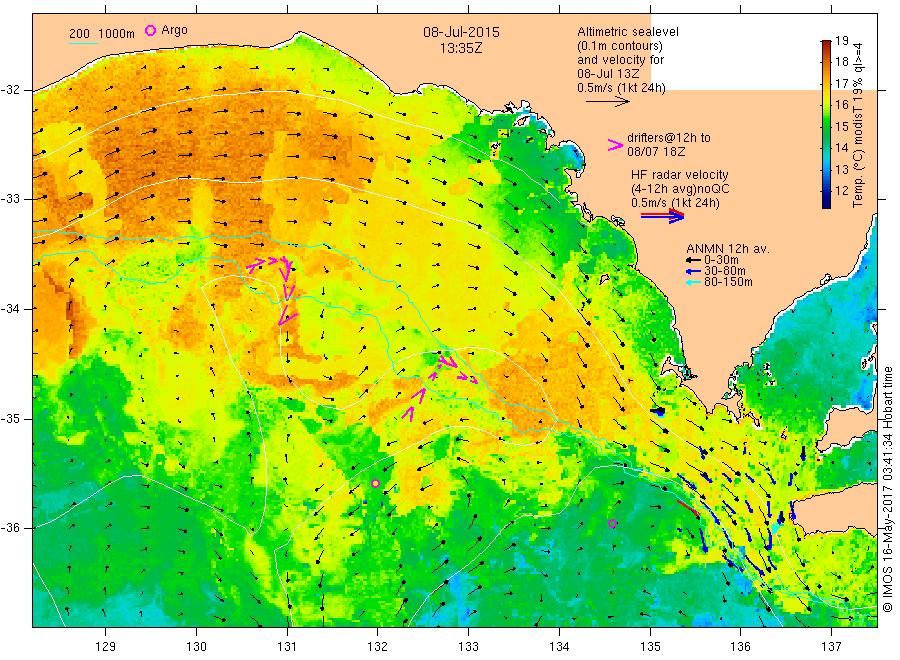Click the longitude label 137
The height and width of the screenshot is (660, 900).
tap(831, 647)
